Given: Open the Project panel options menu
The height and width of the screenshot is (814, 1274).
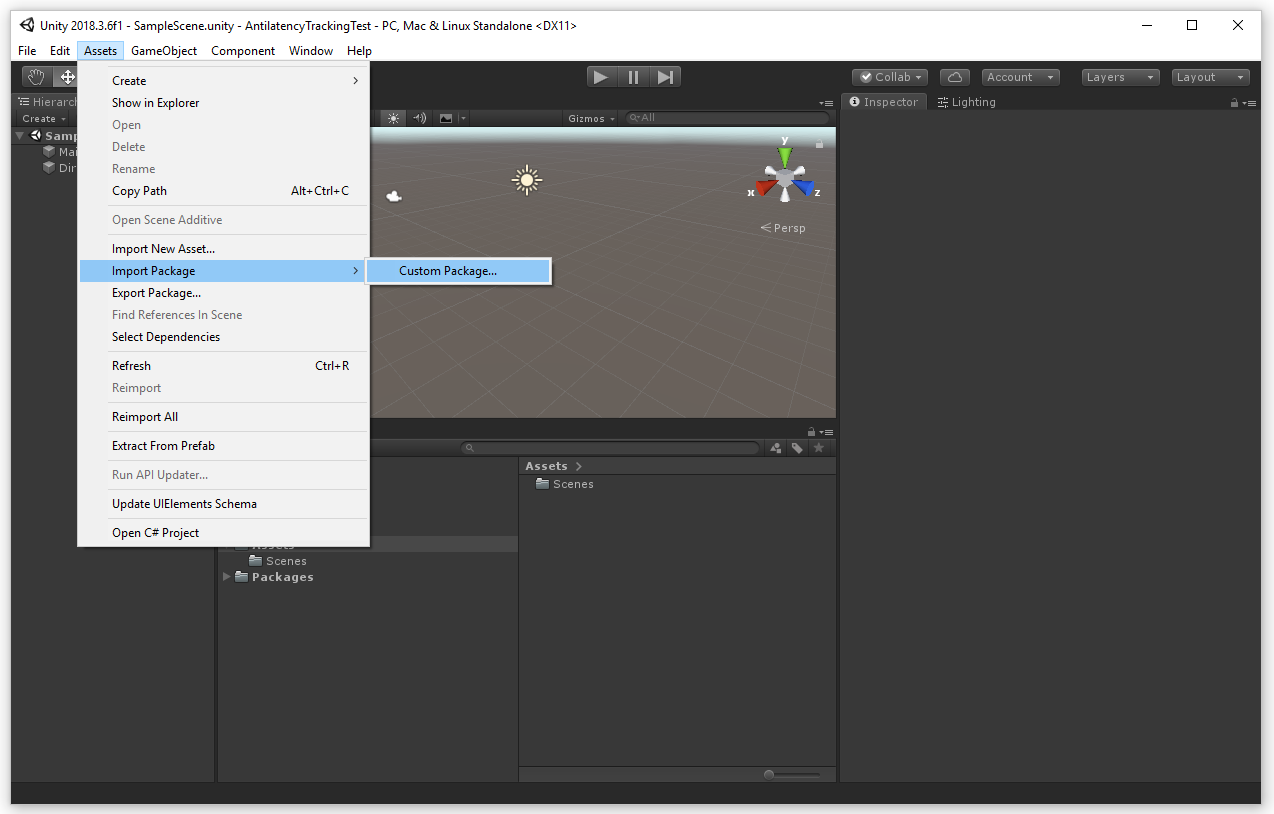Looking at the screenshot, I should coord(826,431).
